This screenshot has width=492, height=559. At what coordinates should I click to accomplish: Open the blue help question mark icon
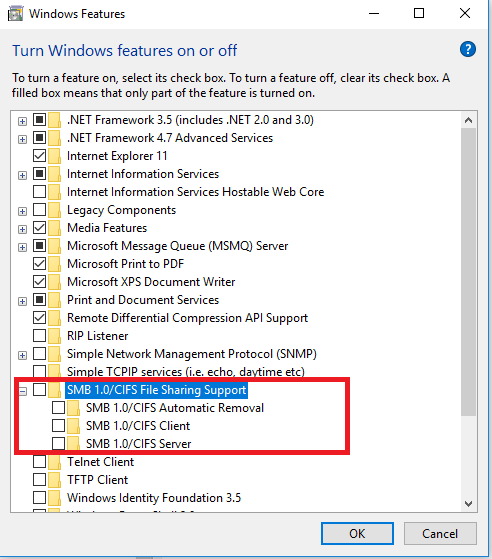(467, 49)
